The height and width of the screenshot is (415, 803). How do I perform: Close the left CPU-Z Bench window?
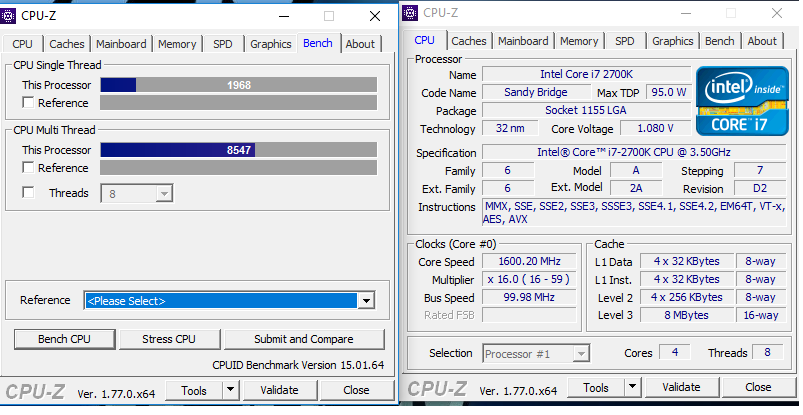pyautogui.click(x=375, y=16)
